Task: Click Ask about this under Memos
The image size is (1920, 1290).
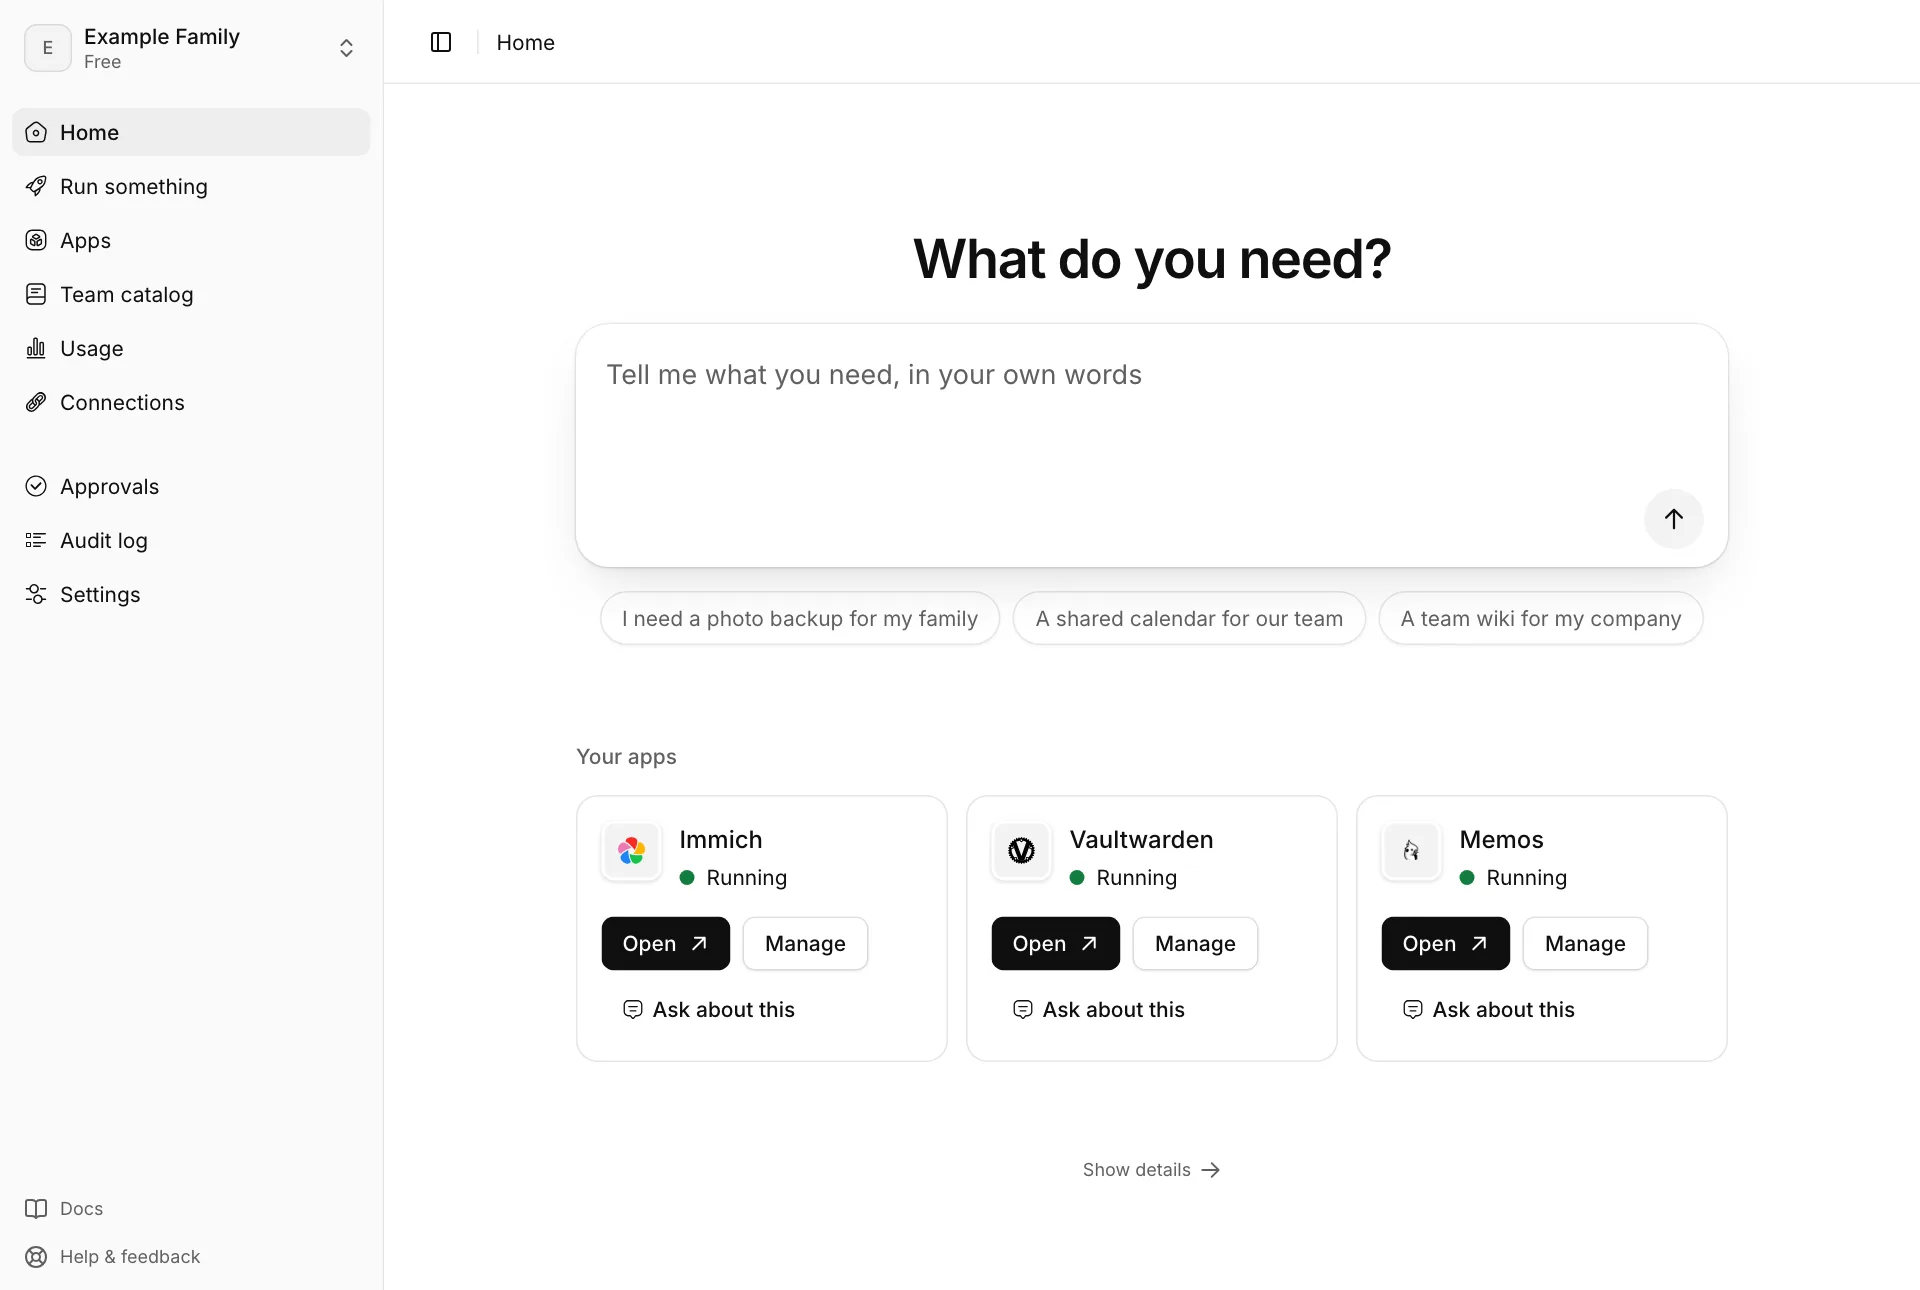Action: [1489, 1009]
